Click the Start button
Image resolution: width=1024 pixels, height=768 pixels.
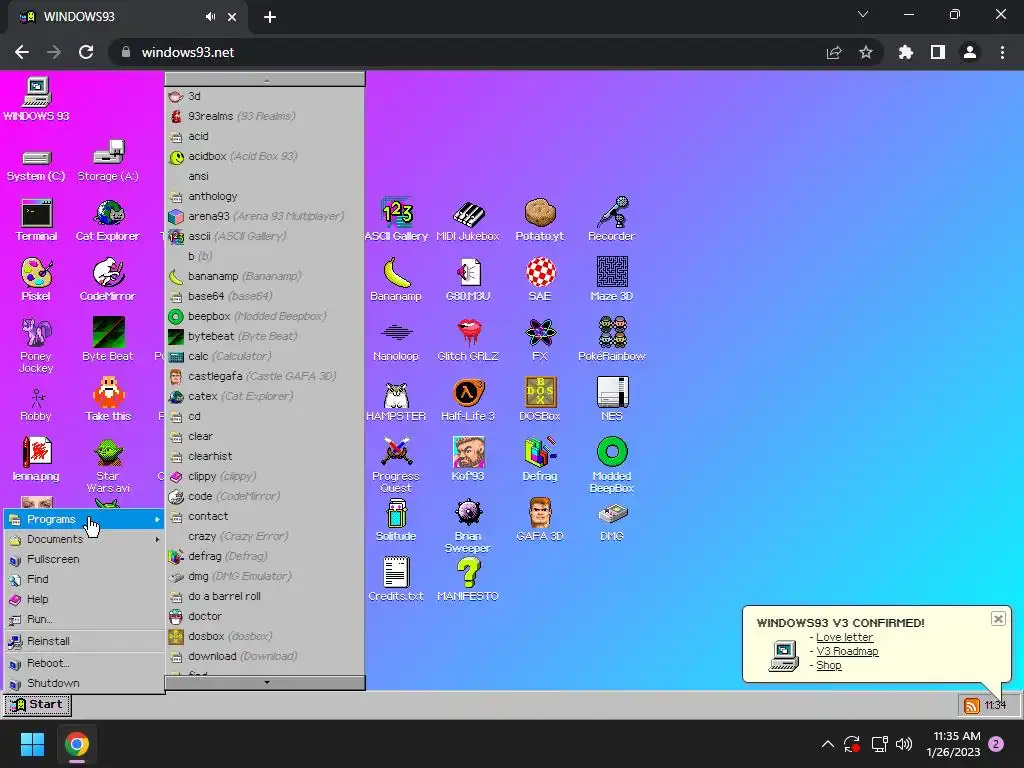pos(37,705)
